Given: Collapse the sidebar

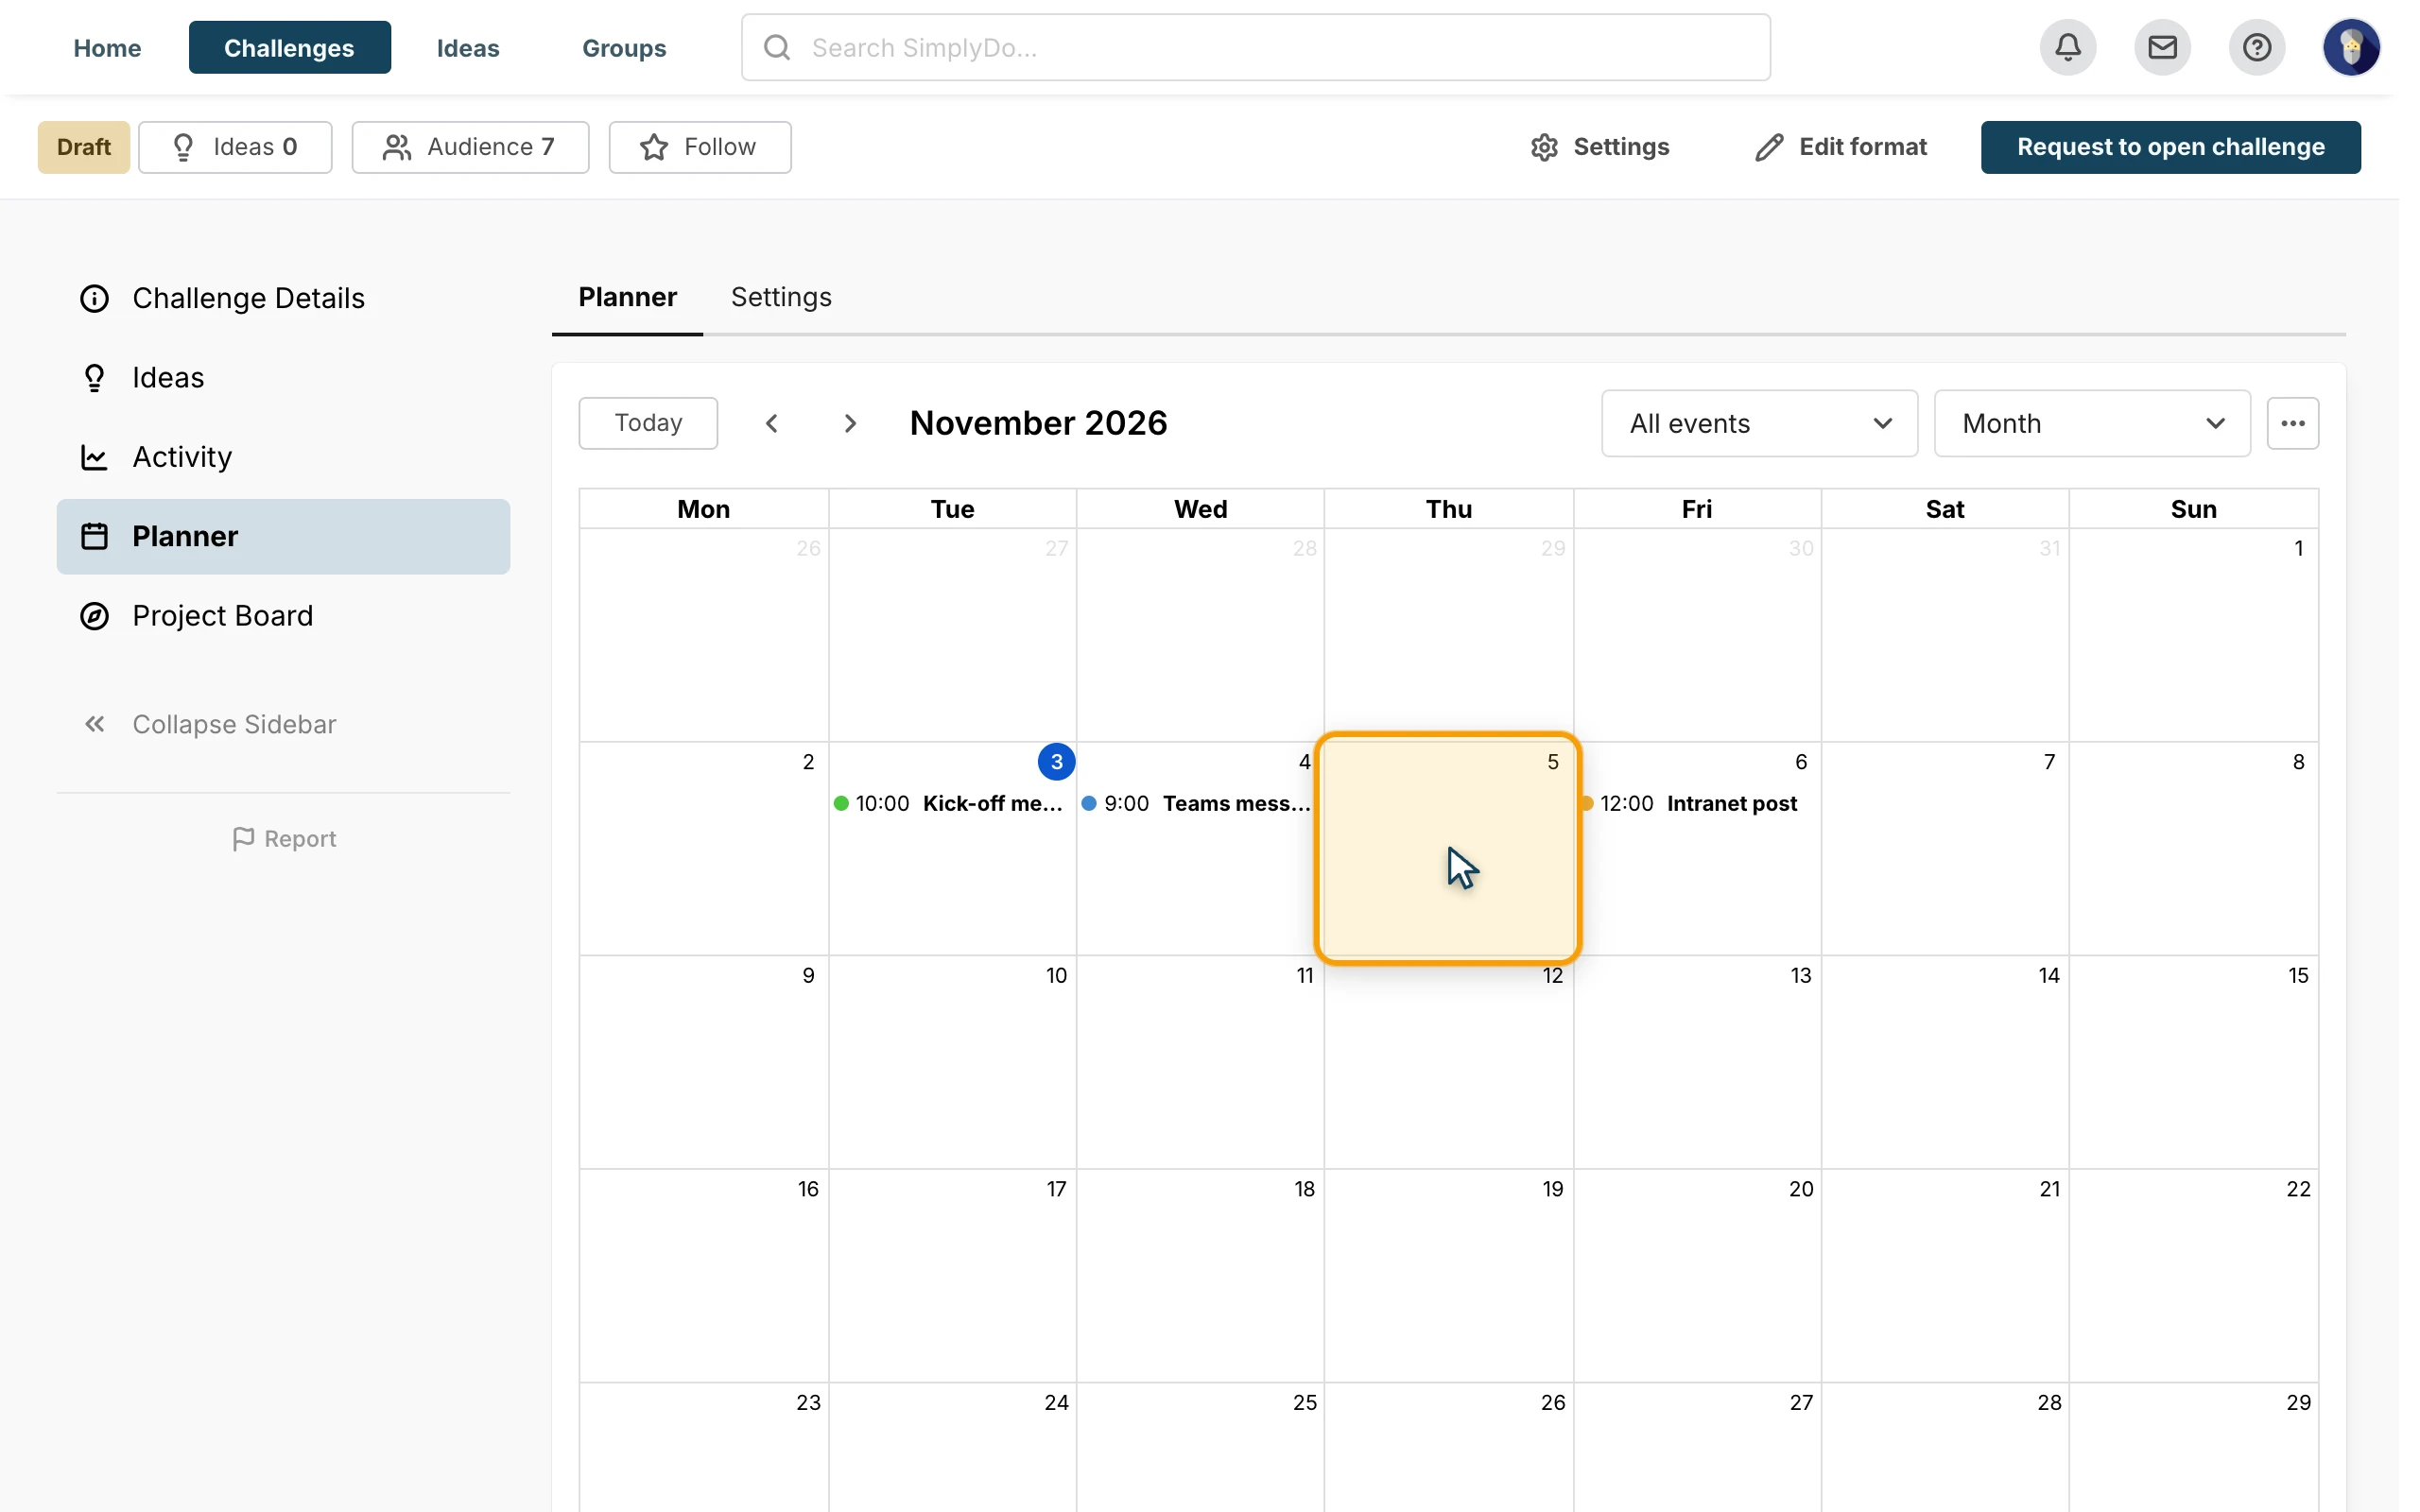Looking at the screenshot, I should (210, 724).
